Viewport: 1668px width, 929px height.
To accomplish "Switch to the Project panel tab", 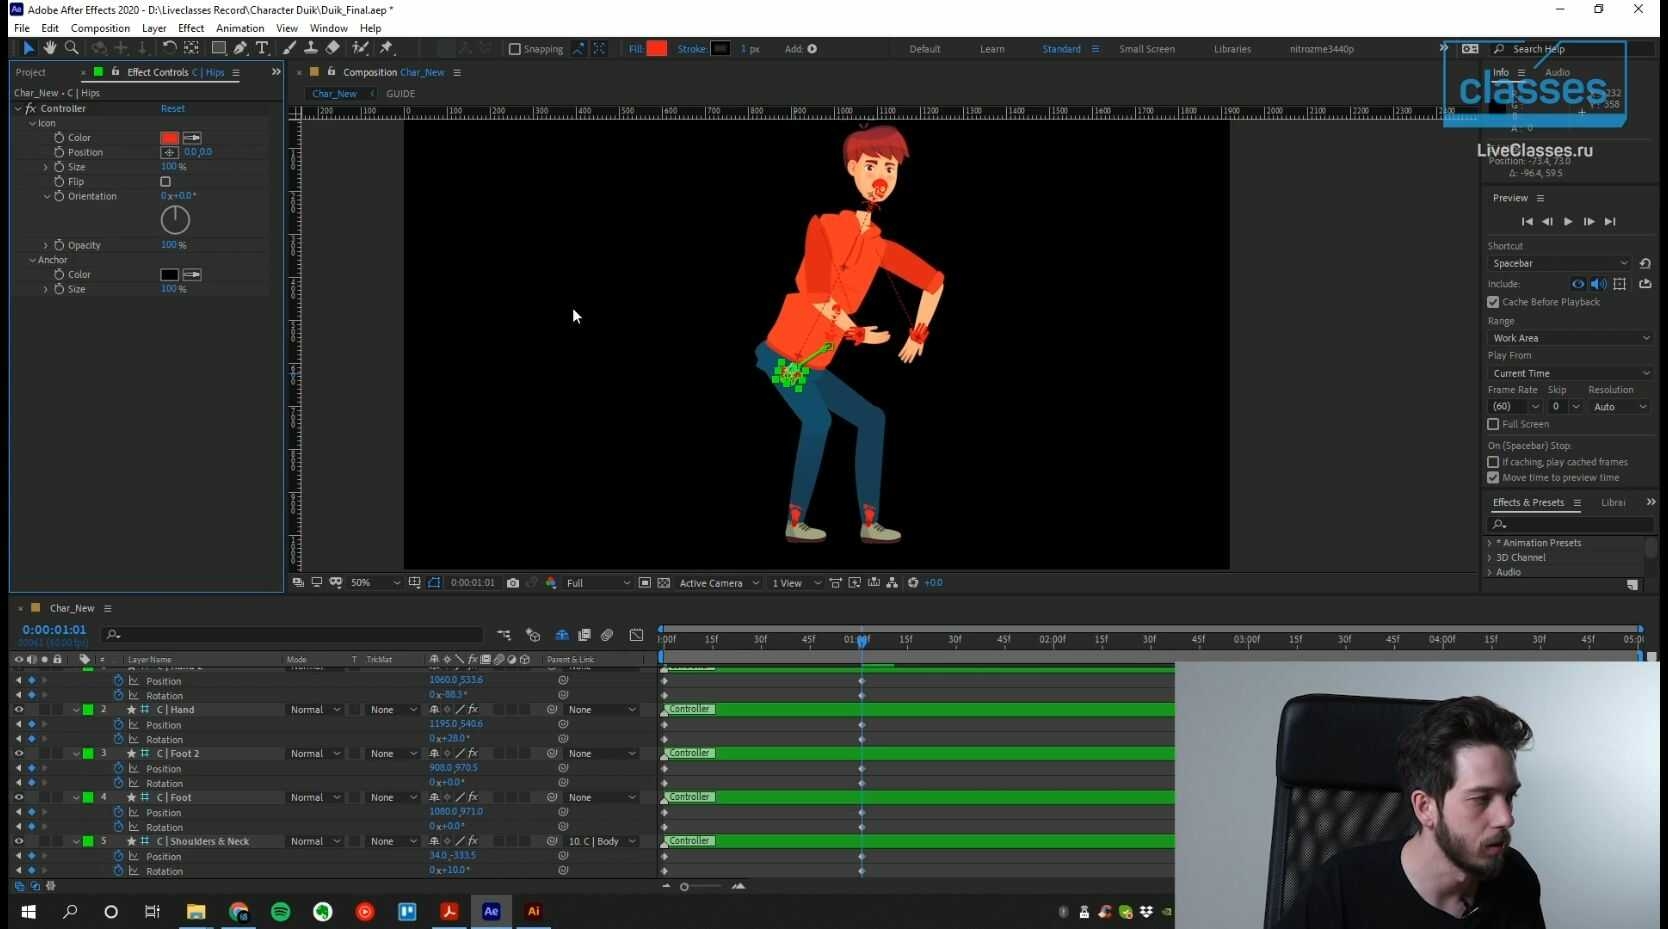I will [x=31, y=72].
